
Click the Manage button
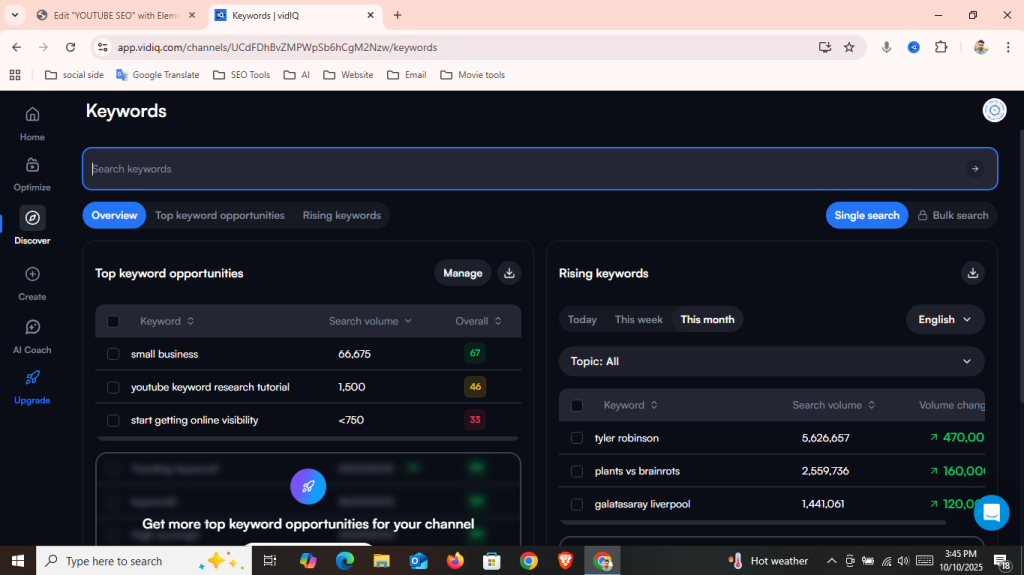coord(462,273)
